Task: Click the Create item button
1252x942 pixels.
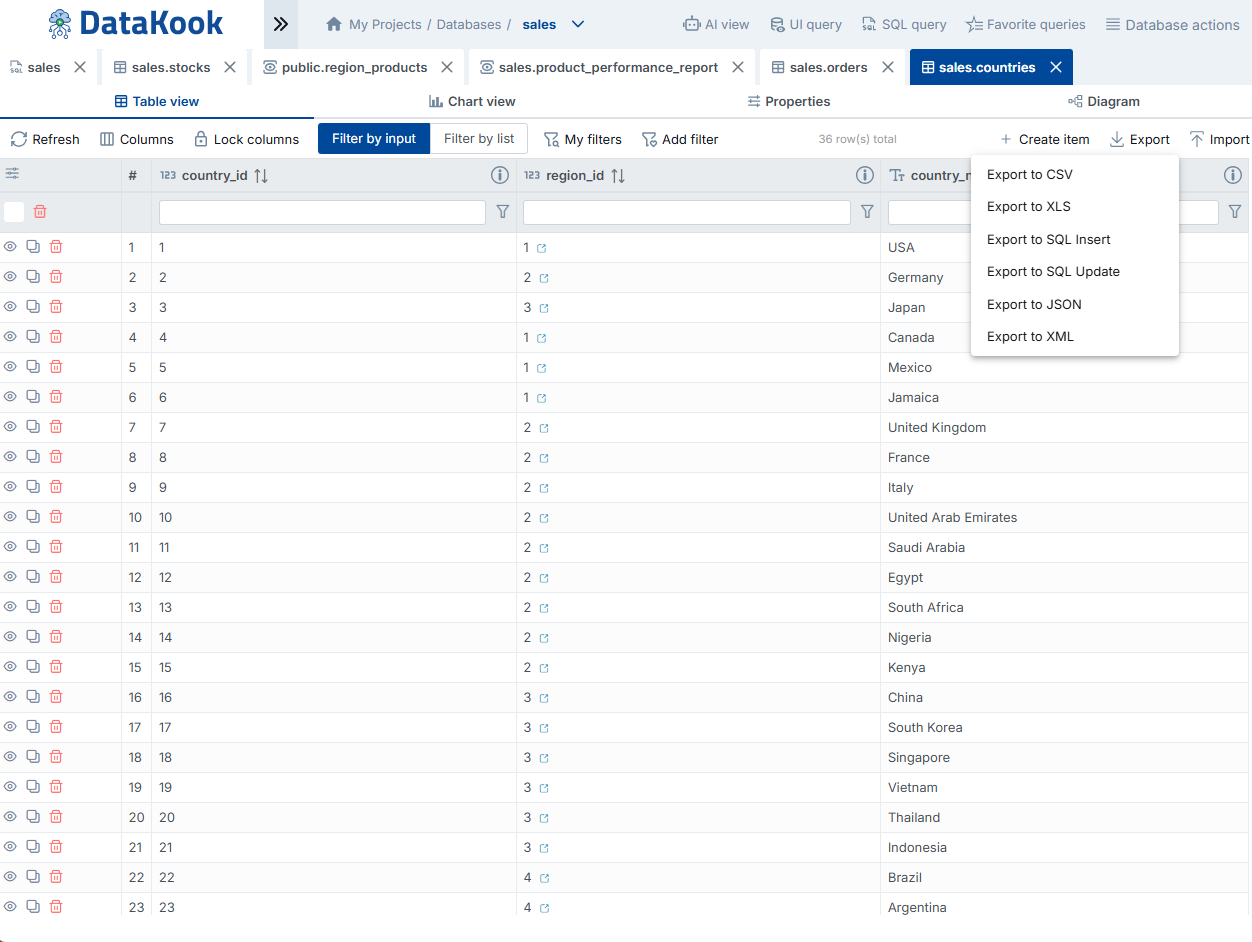Action: pyautogui.click(x=1044, y=139)
